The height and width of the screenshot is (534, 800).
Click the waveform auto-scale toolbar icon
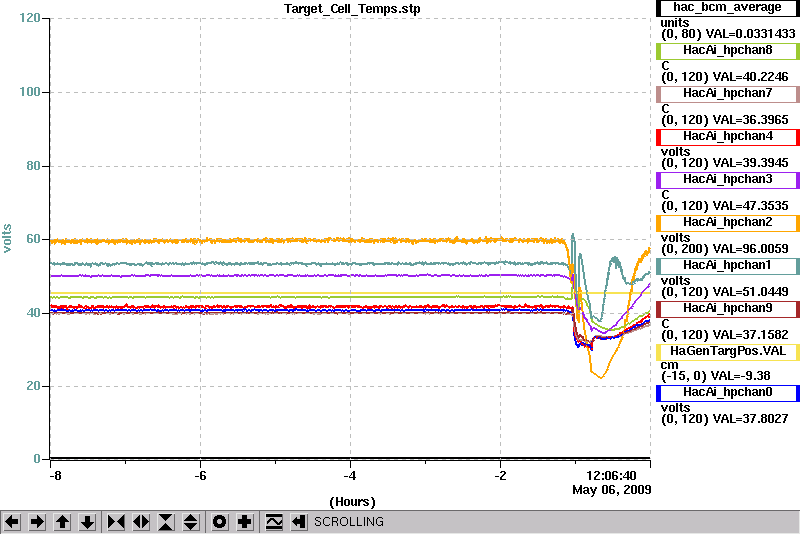(x=274, y=522)
